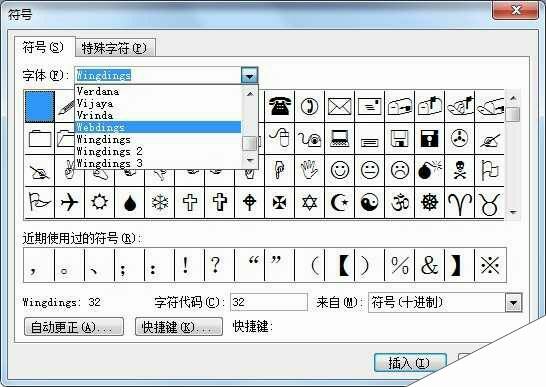Pick the recent exclamation mark symbol
The width and height of the screenshot is (546, 387).
coord(189,265)
